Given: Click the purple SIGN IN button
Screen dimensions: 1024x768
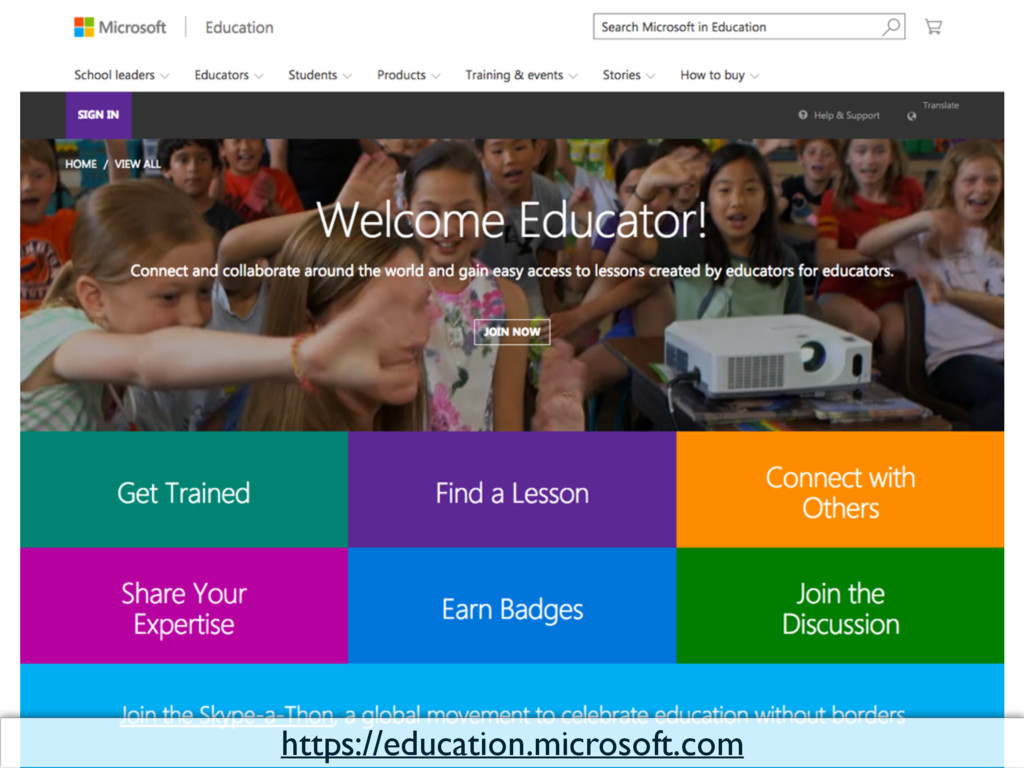Looking at the screenshot, I should [x=99, y=115].
